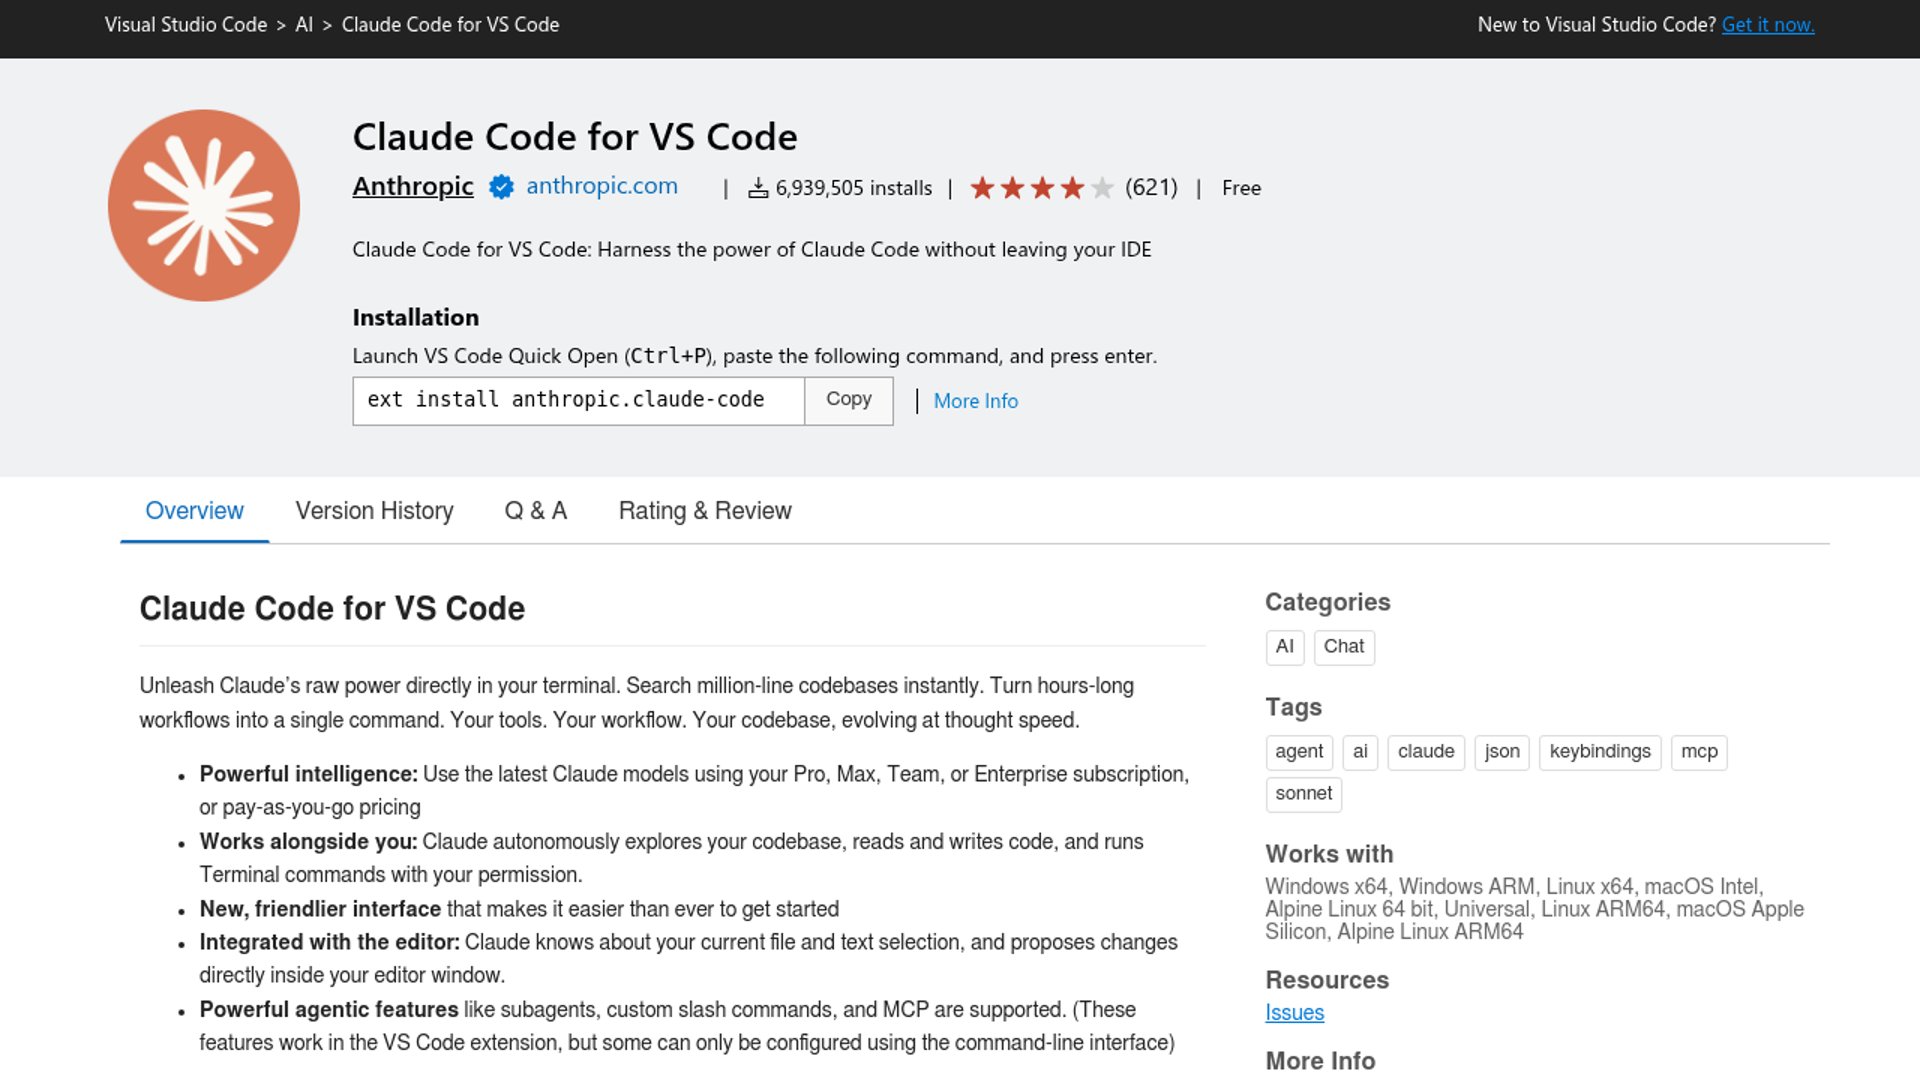This screenshot has height=1080, width=1920.
Task: Open the anthropic.com website link
Action: point(601,186)
